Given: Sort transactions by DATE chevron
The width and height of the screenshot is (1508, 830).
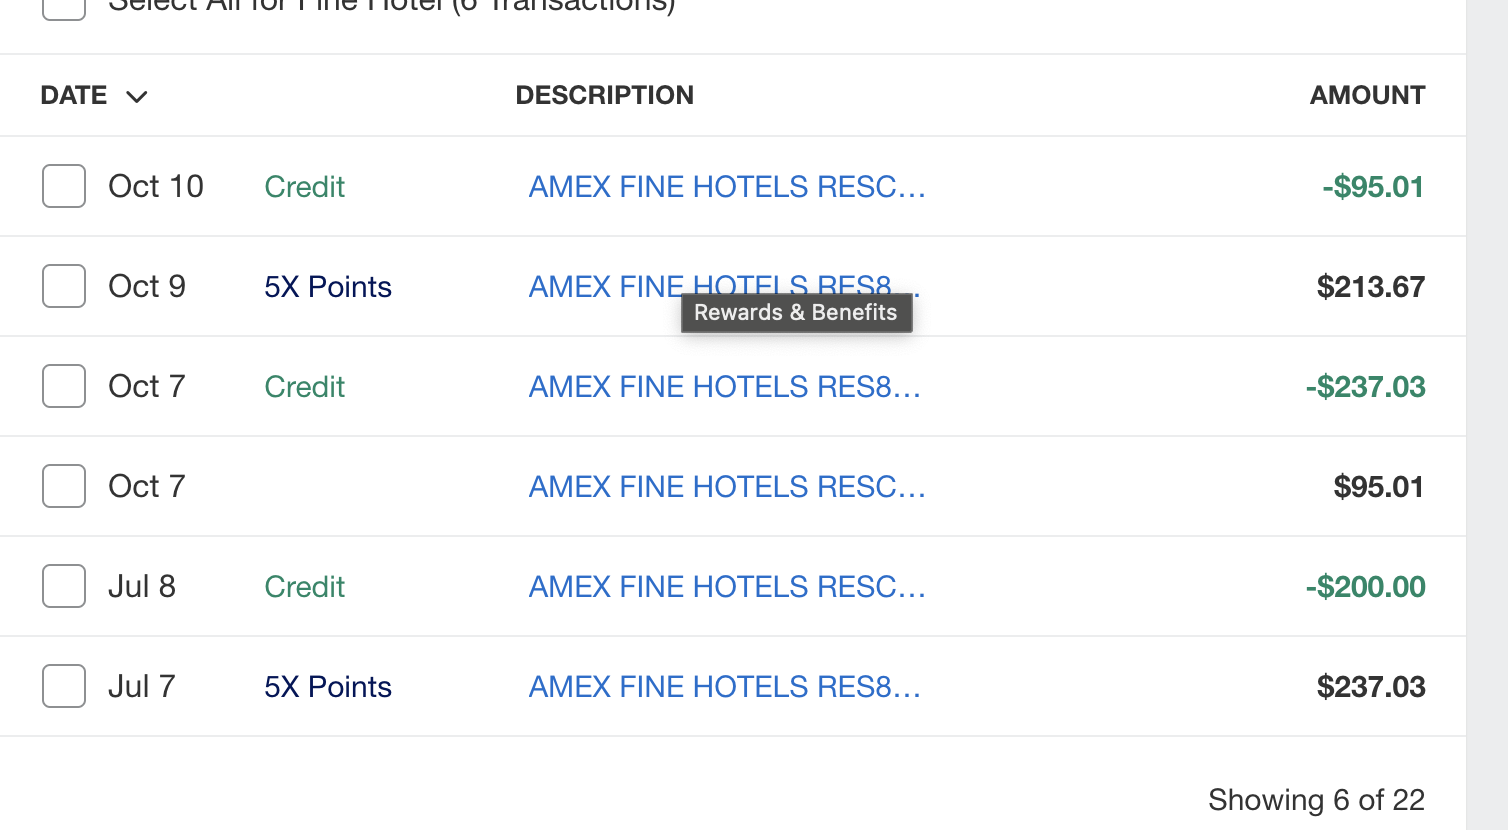Looking at the screenshot, I should pyautogui.click(x=137, y=96).
